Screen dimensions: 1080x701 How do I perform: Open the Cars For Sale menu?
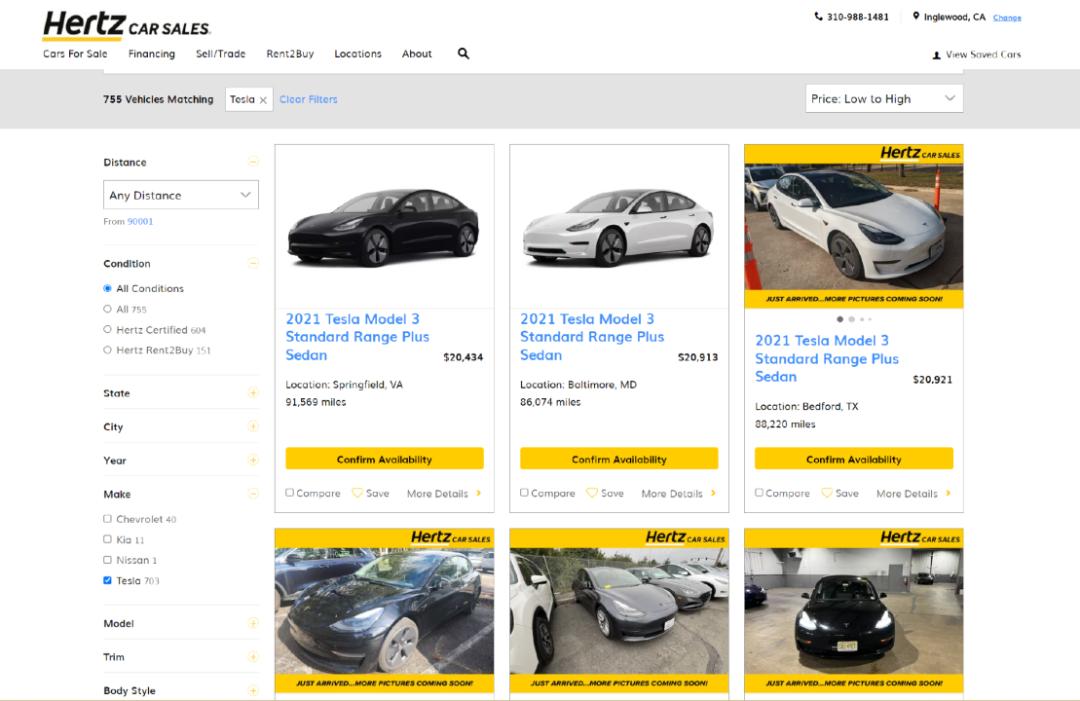coord(75,54)
